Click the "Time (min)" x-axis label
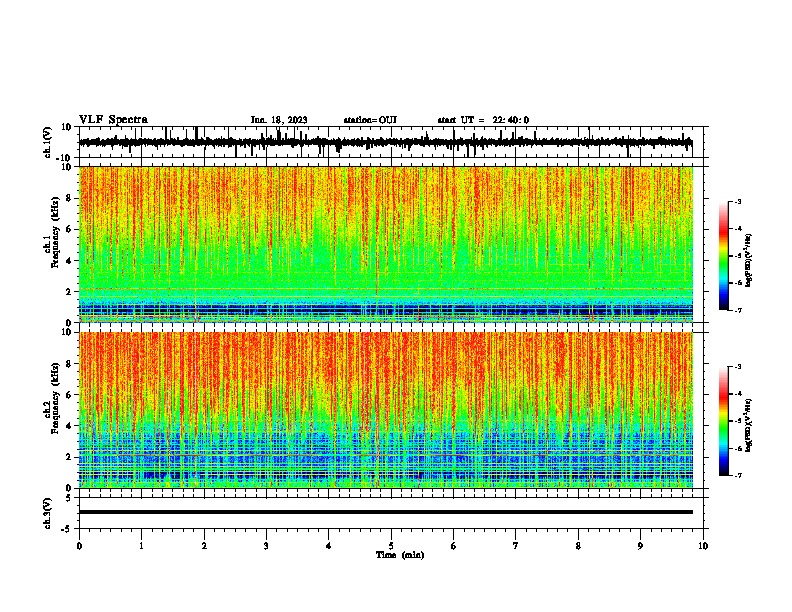Viewport: 792px width, 612px height. (400, 555)
